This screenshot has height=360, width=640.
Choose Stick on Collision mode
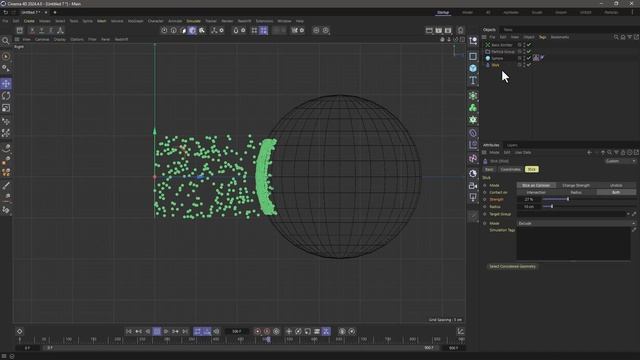tap(536, 185)
